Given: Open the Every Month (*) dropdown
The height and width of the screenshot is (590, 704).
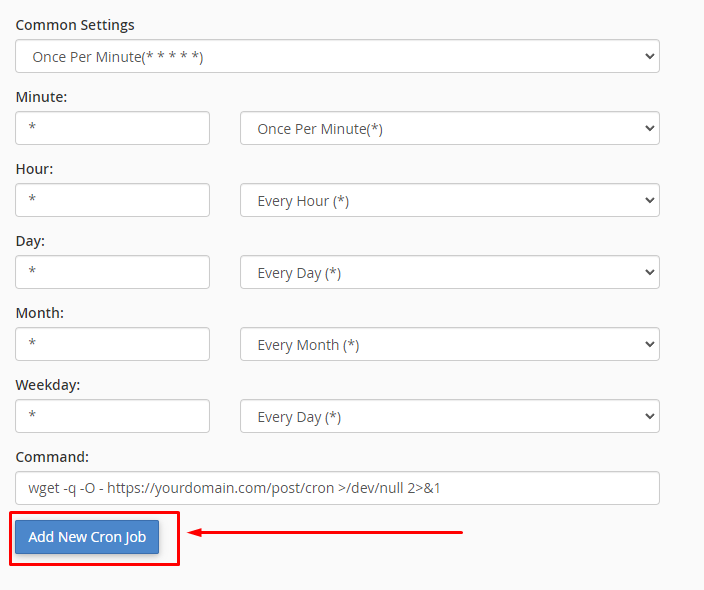Looking at the screenshot, I should pyautogui.click(x=449, y=345).
